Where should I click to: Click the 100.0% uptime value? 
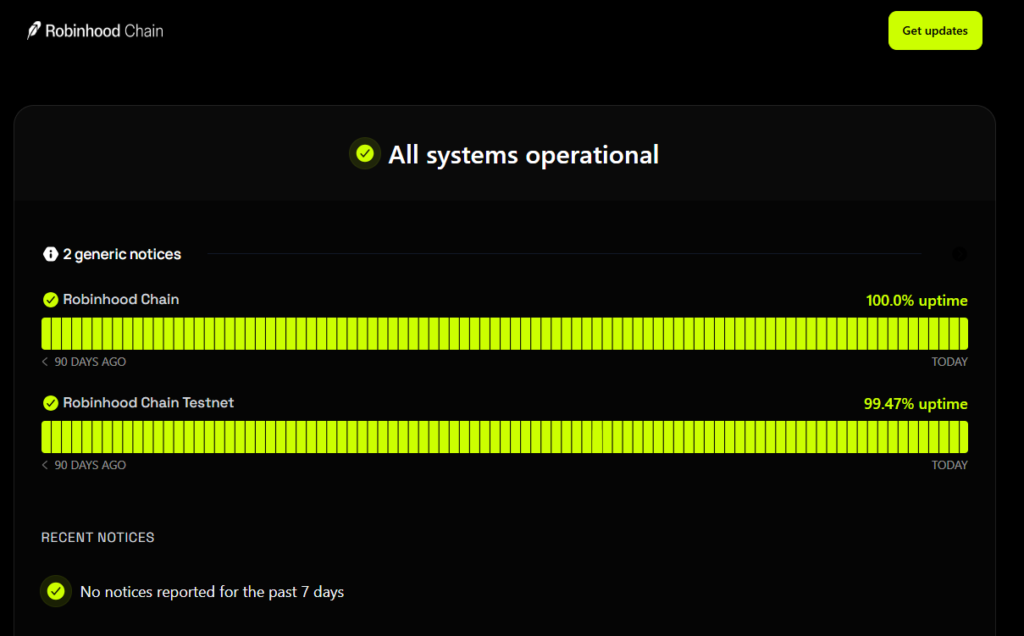pyautogui.click(x=916, y=300)
